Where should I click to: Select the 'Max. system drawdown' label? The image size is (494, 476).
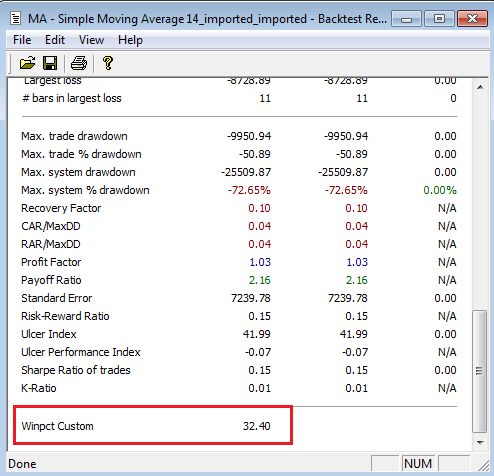[78, 172]
